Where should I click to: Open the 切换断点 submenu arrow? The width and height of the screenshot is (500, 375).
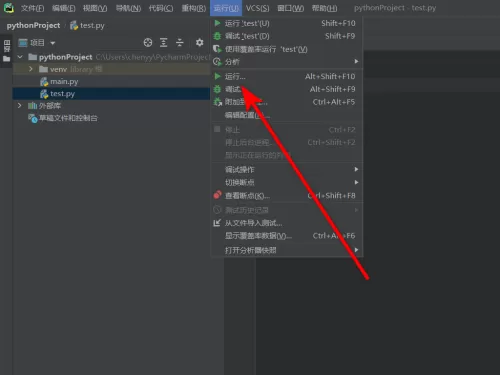tap(356, 182)
